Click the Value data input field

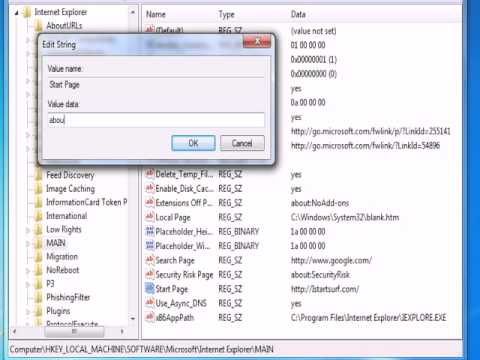click(156, 120)
